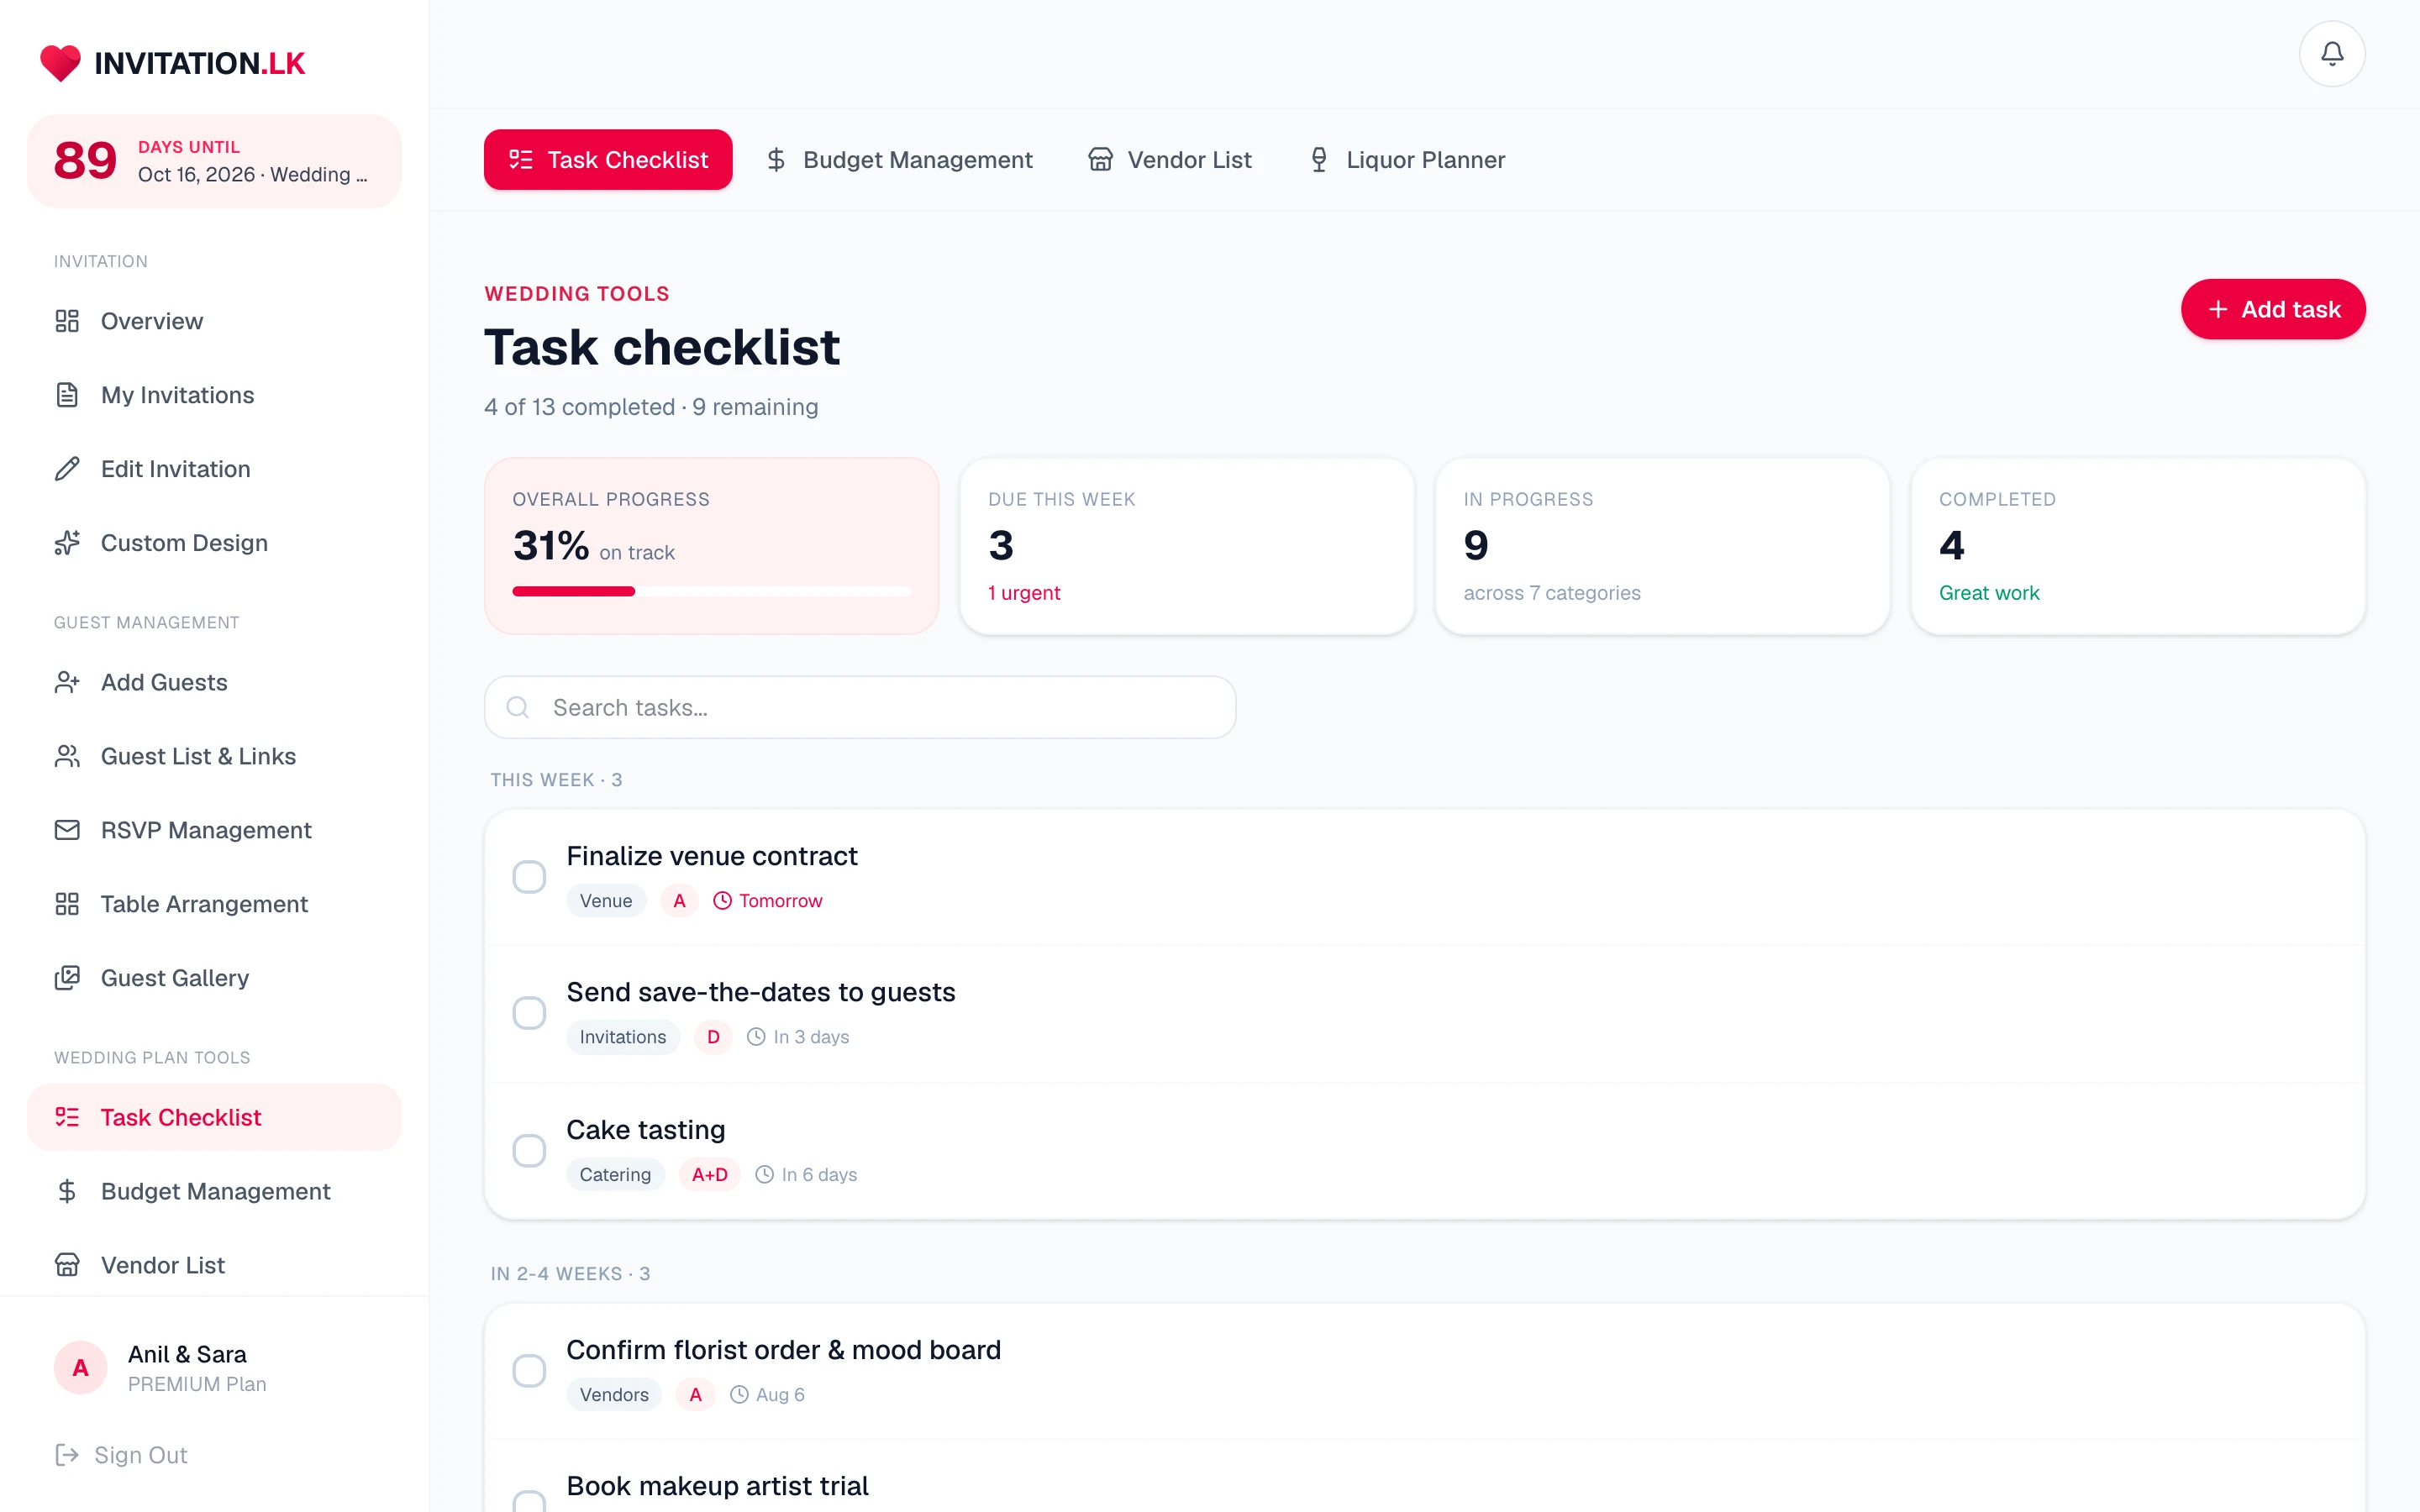2420x1512 pixels.
Task: Click the Sign Out arrow icon
Action: pyautogui.click(x=67, y=1455)
